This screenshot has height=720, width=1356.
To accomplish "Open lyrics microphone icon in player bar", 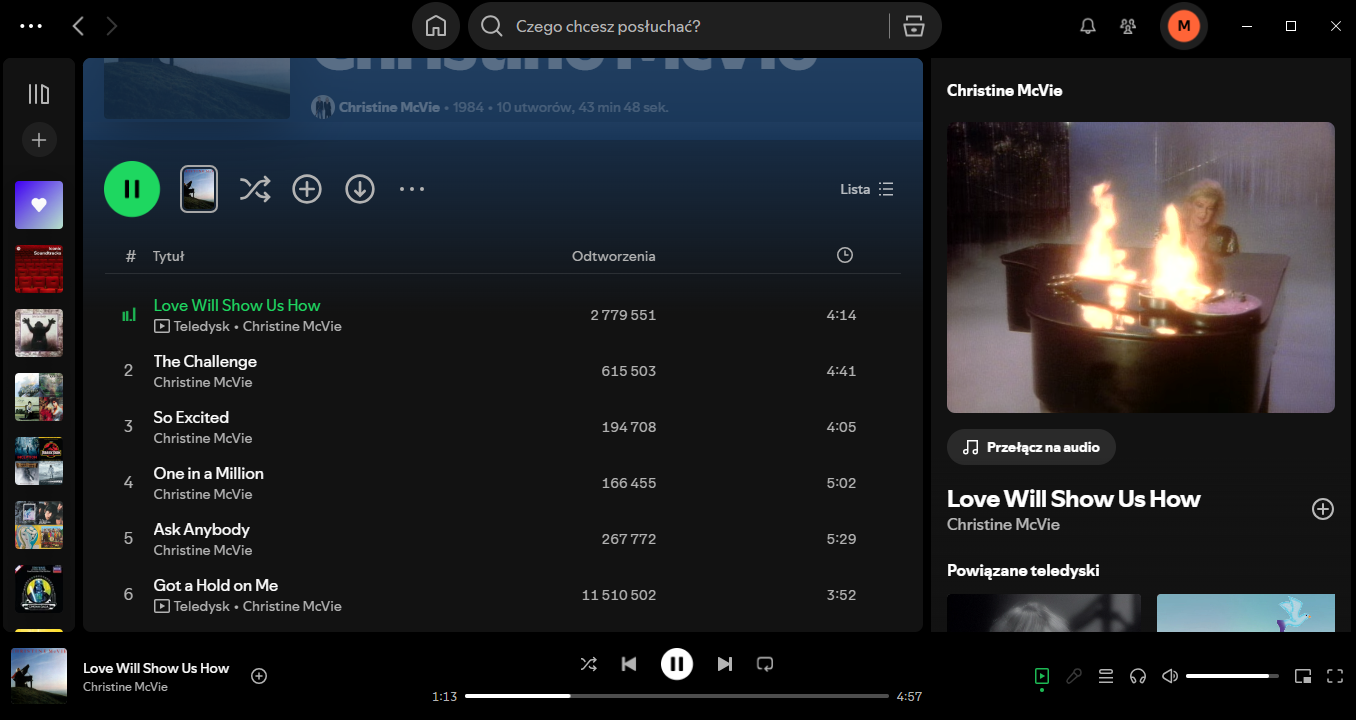I will tap(1074, 676).
